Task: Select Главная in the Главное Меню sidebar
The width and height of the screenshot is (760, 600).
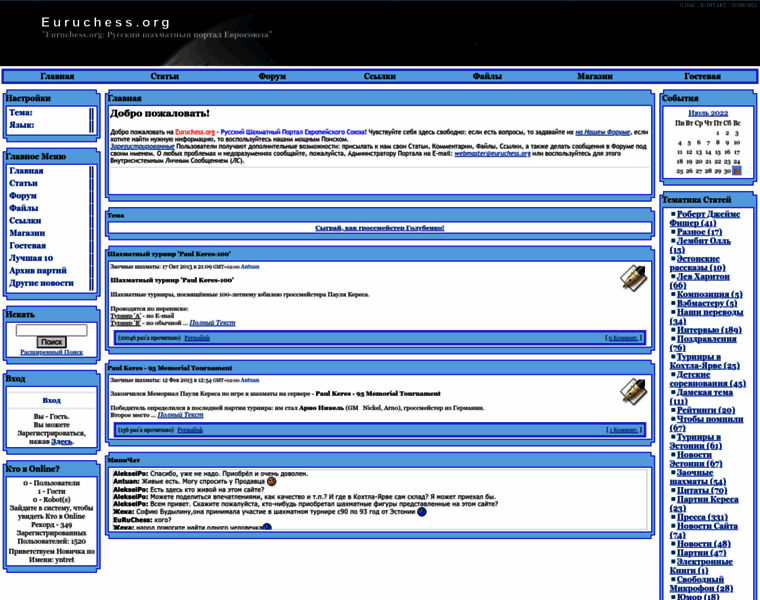Action: tap(26, 171)
